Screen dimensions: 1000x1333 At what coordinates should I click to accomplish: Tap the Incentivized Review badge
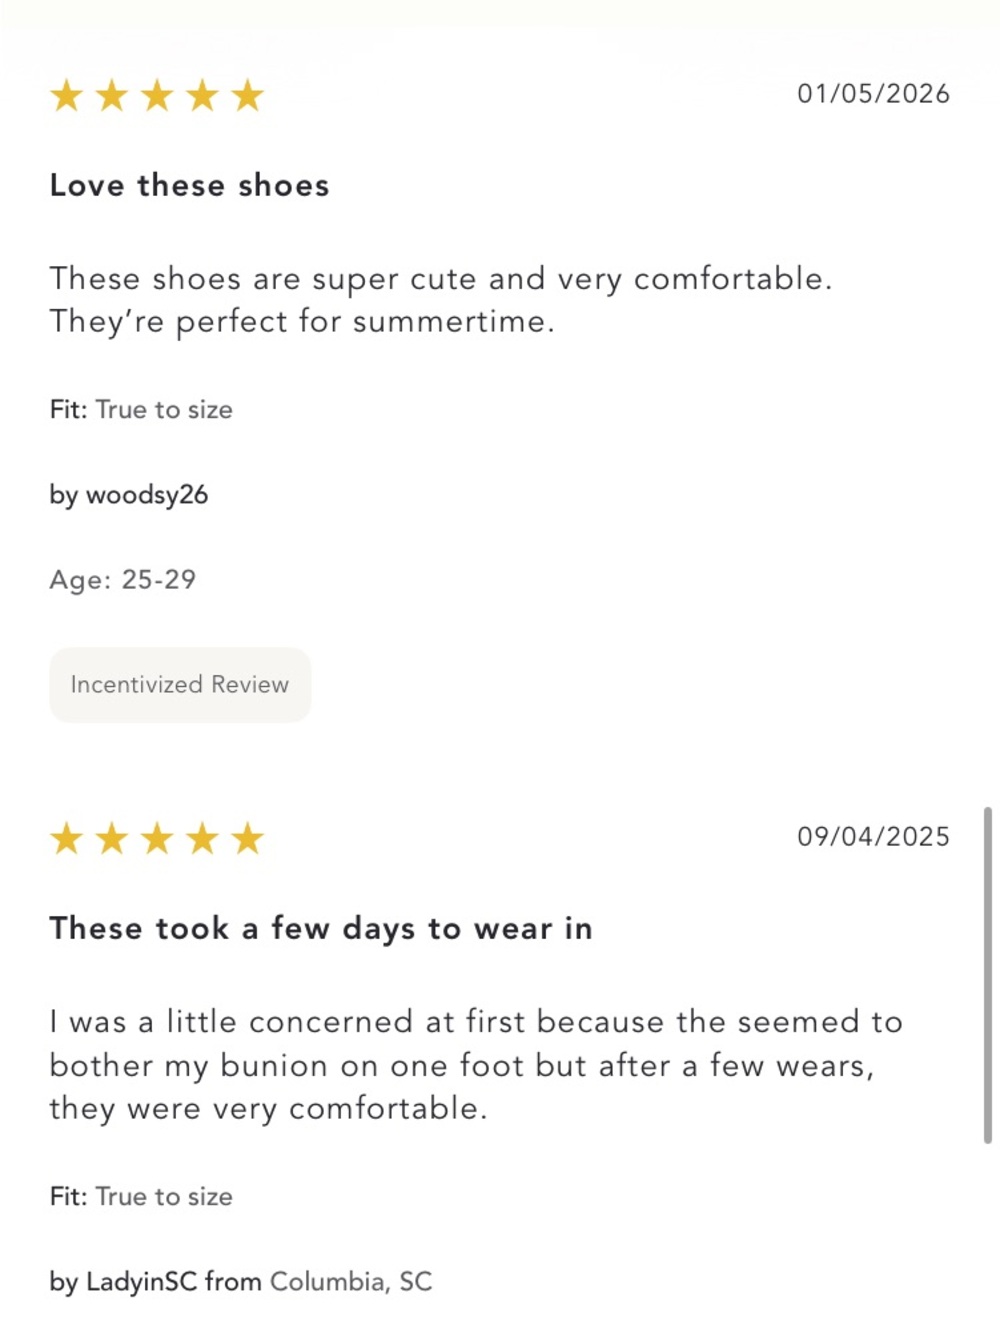(x=180, y=685)
